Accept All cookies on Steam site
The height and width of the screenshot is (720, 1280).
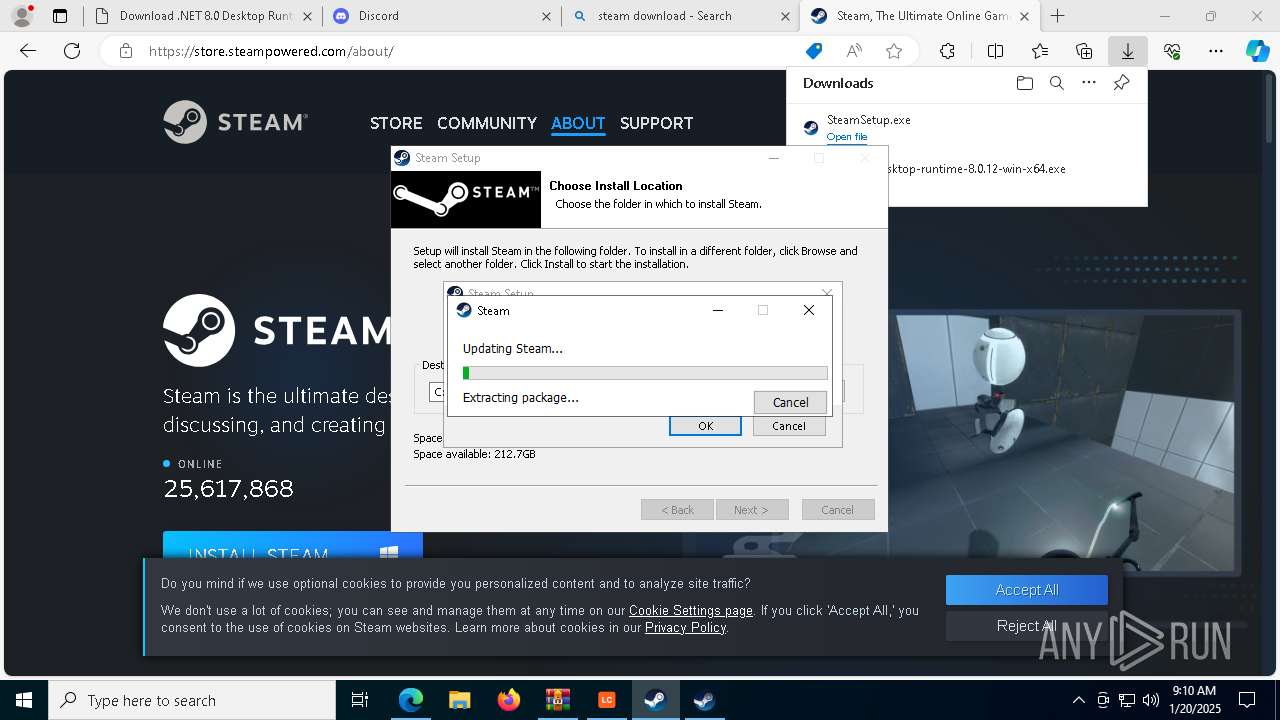tap(1027, 590)
